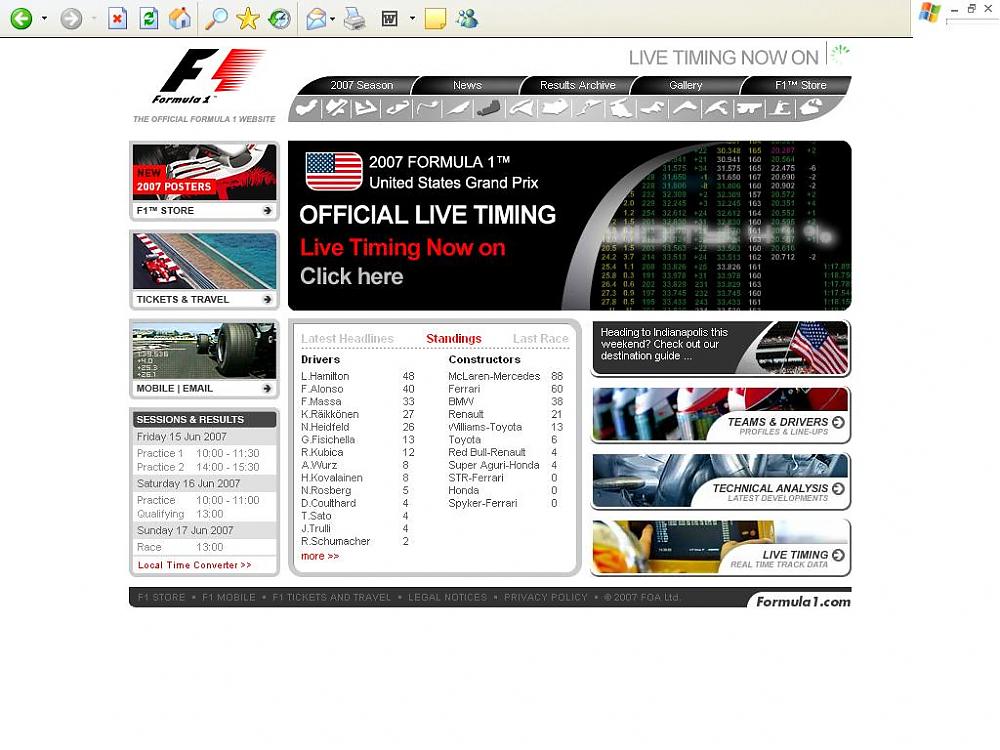Go to the browser Home page icon
The width and height of the screenshot is (1000, 750).
coord(180,18)
